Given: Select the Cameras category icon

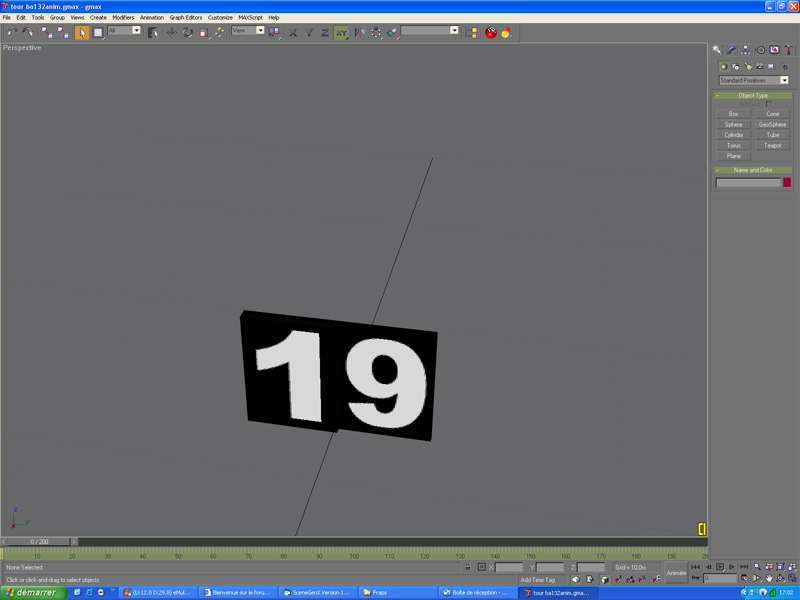Looking at the screenshot, I should coord(759,67).
